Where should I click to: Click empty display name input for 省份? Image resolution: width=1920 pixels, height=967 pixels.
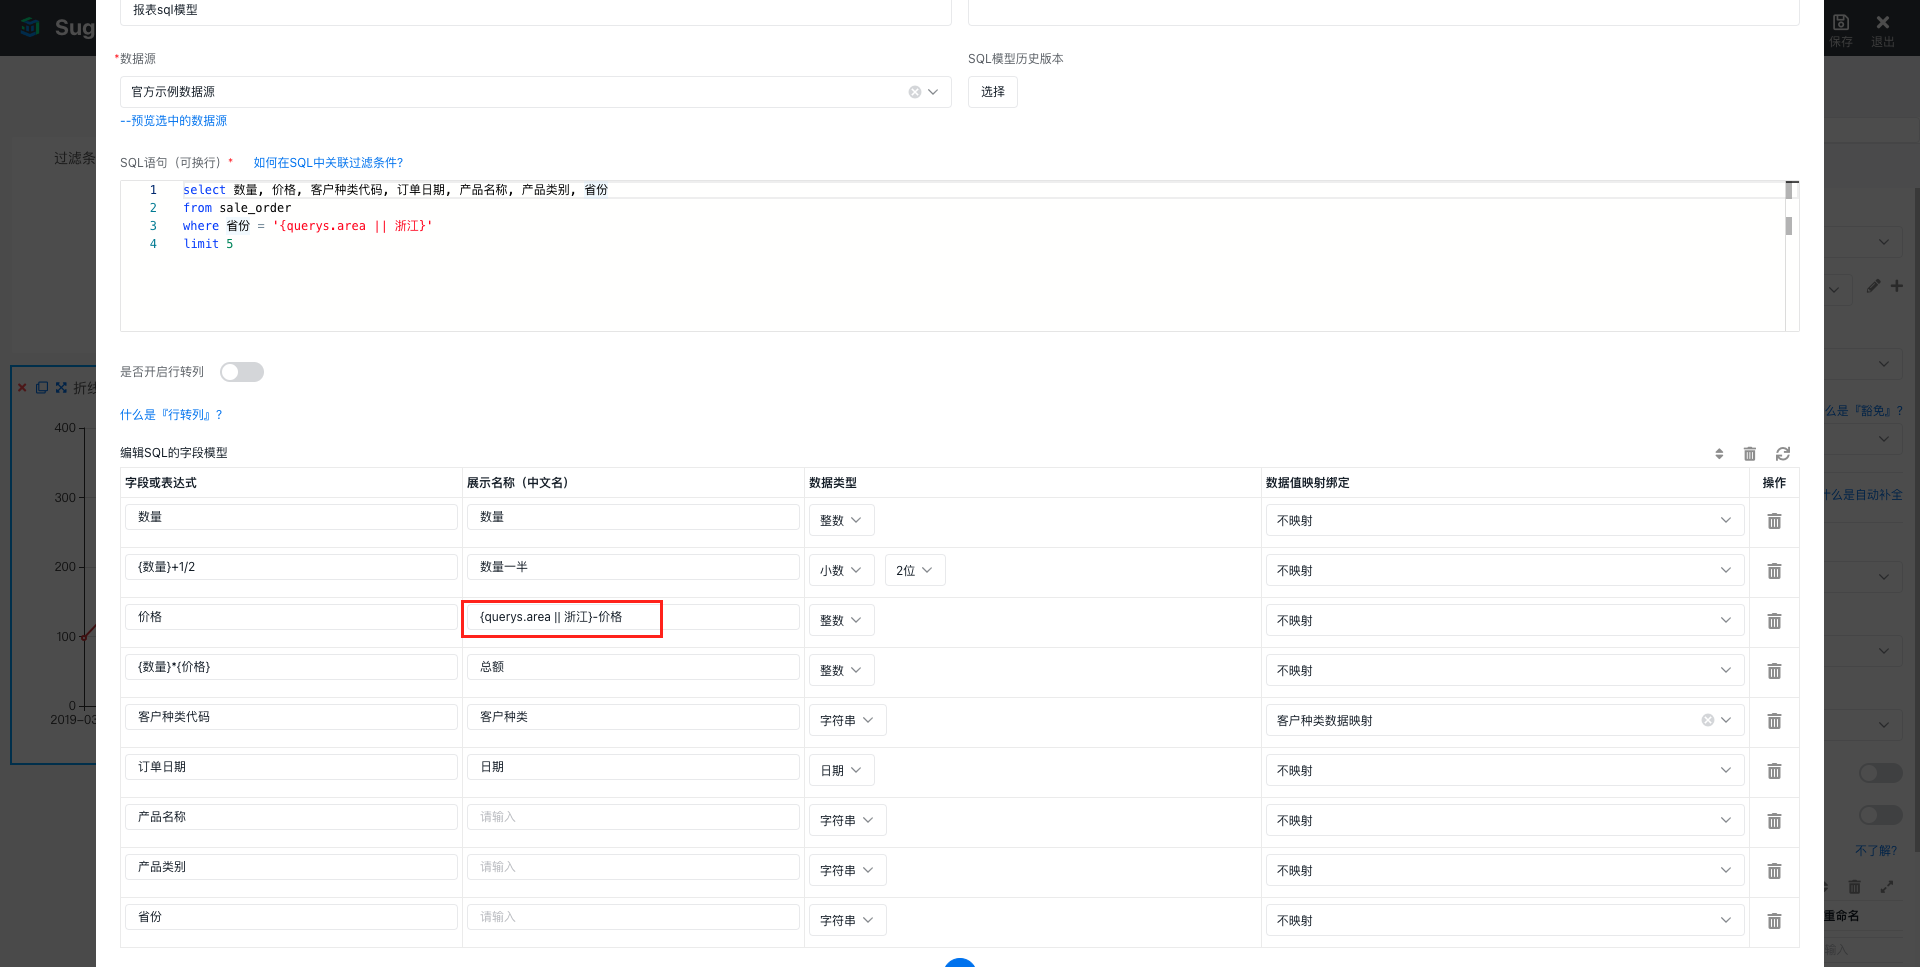pos(633,917)
